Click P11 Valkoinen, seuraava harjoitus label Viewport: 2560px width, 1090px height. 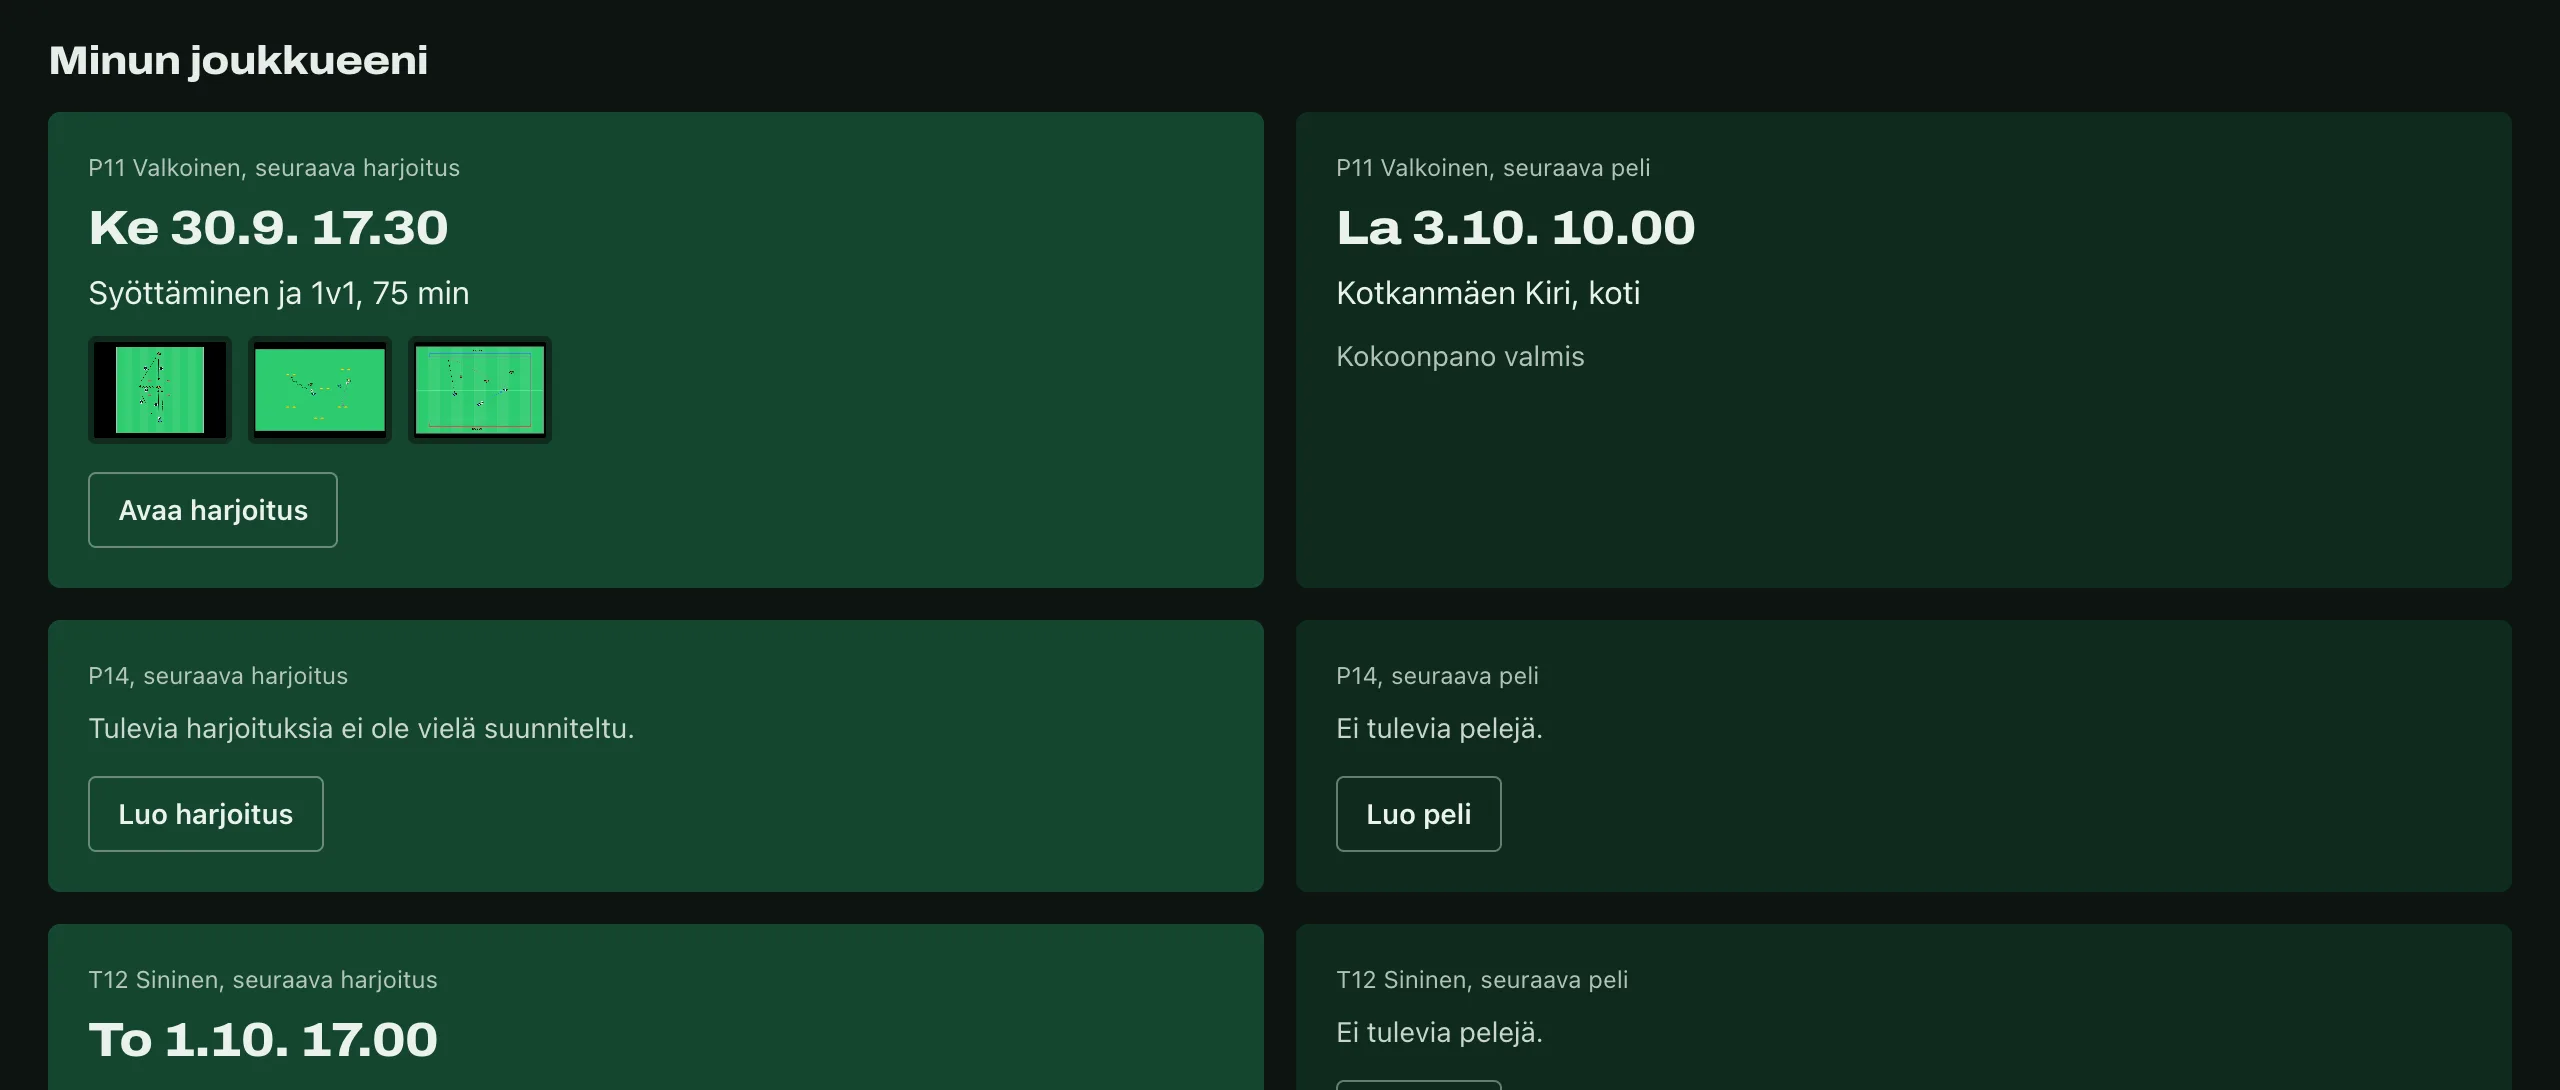point(274,168)
